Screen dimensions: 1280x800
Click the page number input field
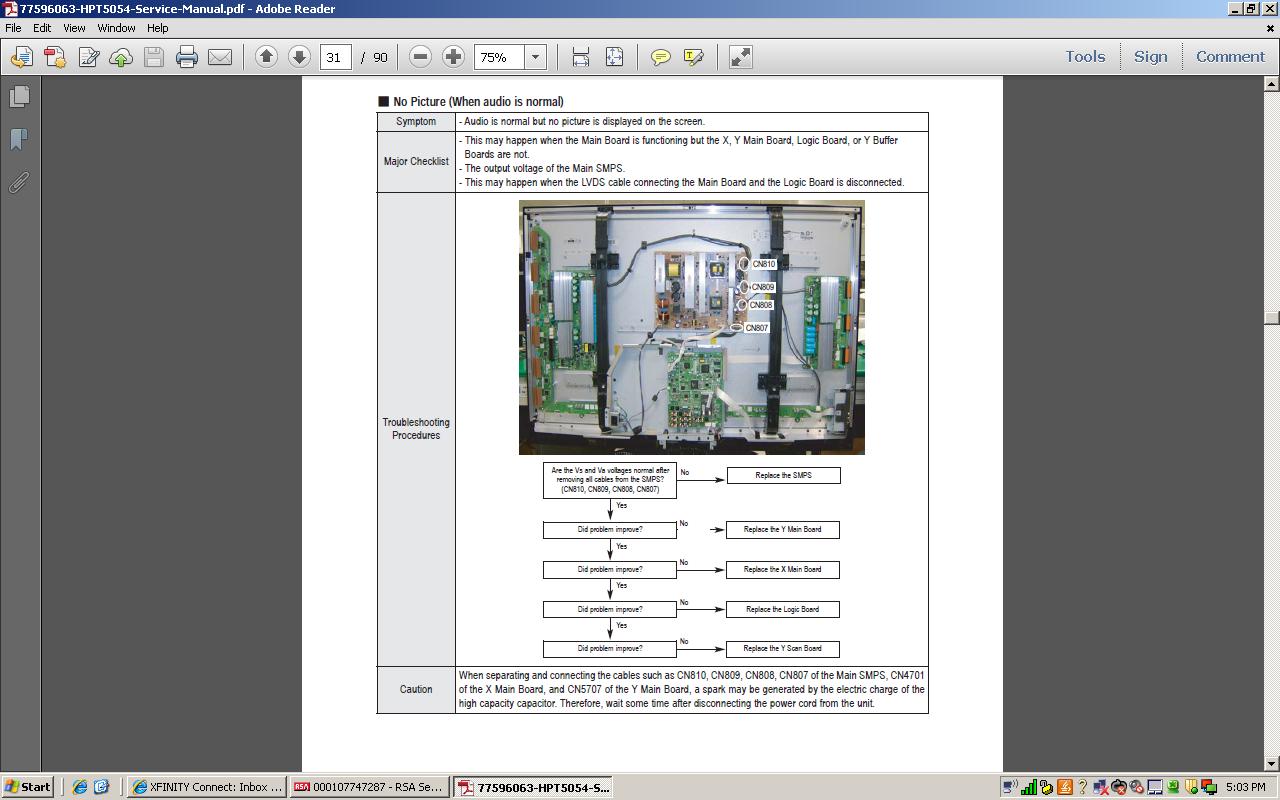(x=334, y=57)
